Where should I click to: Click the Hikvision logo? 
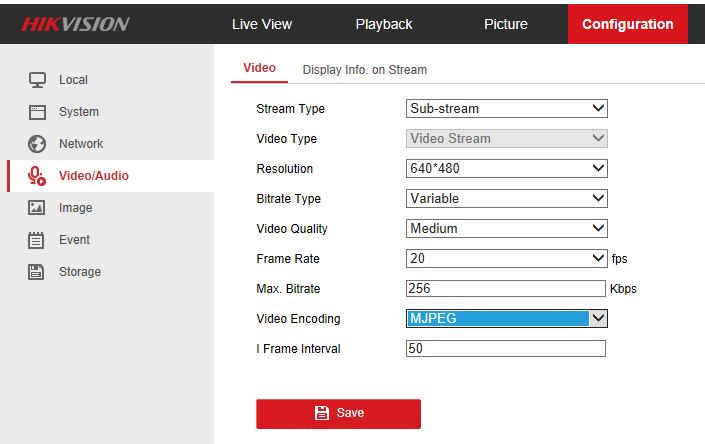click(x=75, y=24)
